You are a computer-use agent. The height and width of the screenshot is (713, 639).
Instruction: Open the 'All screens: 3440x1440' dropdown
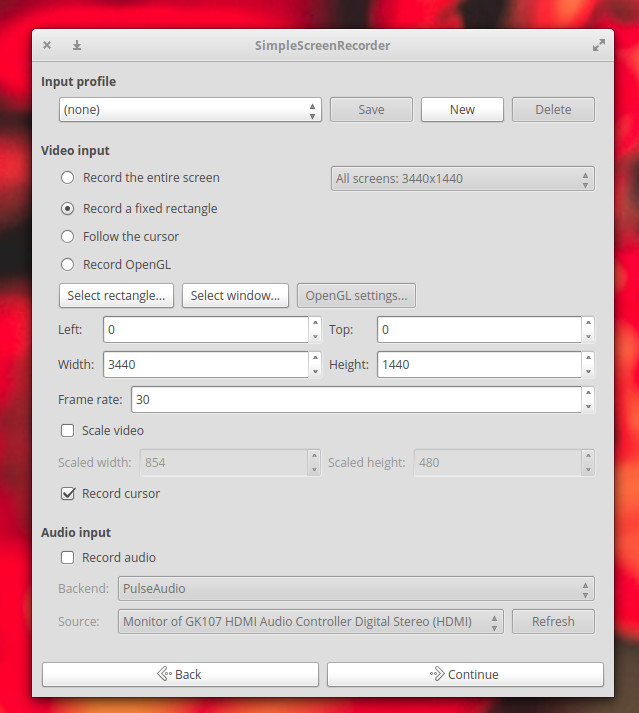click(462, 179)
